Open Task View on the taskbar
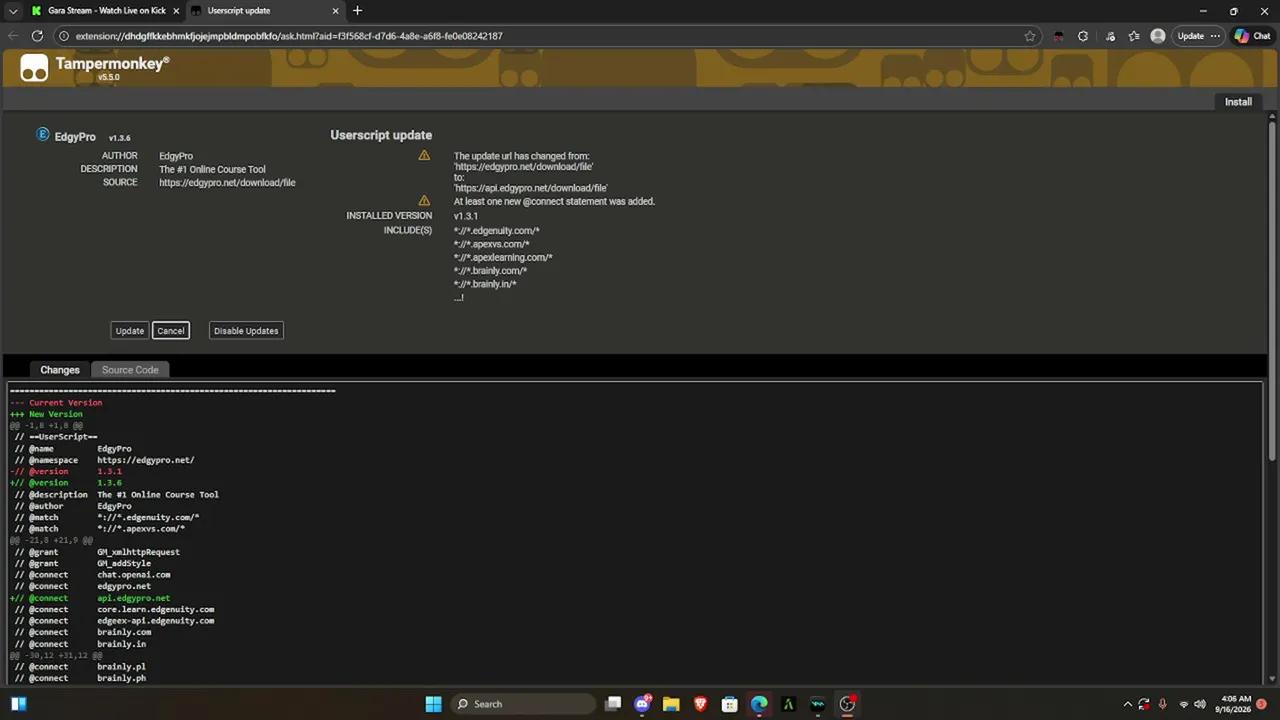The image size is (1280, 720). click(x=613, y=704)
